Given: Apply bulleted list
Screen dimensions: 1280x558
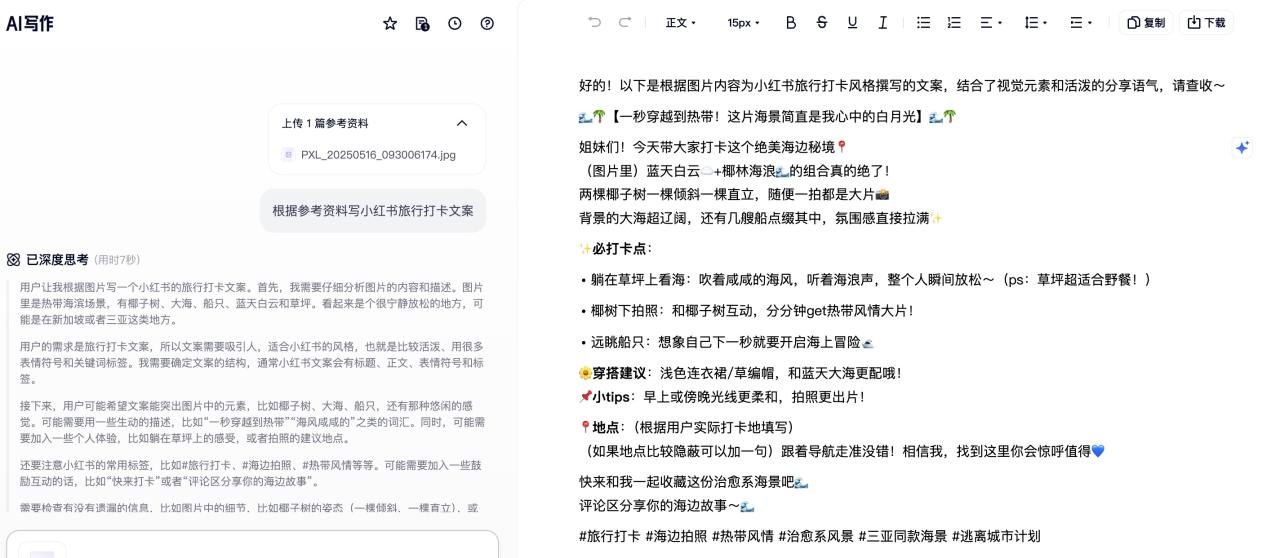Looking at the screenshot, I should point(923,22).
